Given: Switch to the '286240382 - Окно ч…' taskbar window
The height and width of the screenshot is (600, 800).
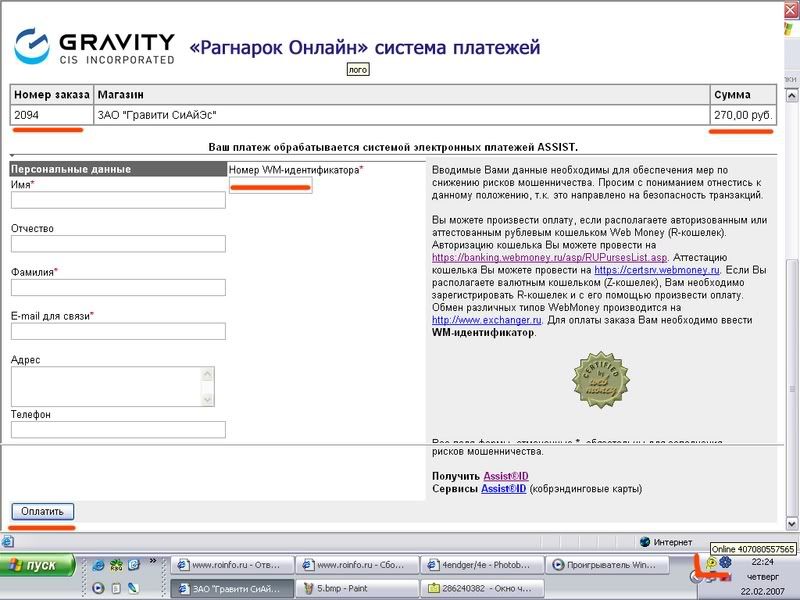Looking at the screenshot, I should [482, 588].
